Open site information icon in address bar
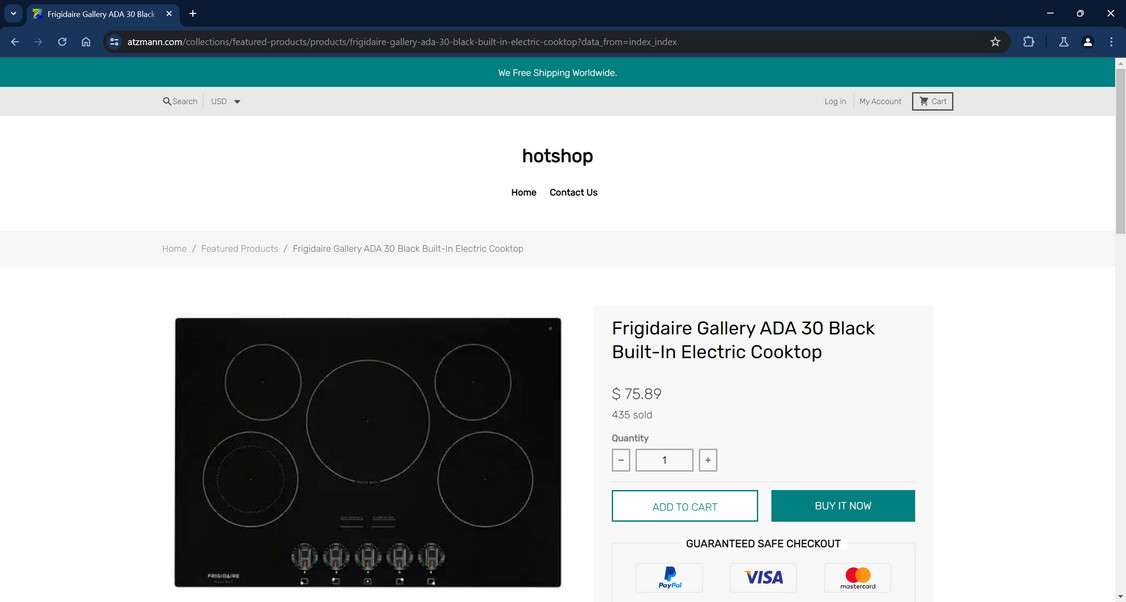 coord(114,42)
